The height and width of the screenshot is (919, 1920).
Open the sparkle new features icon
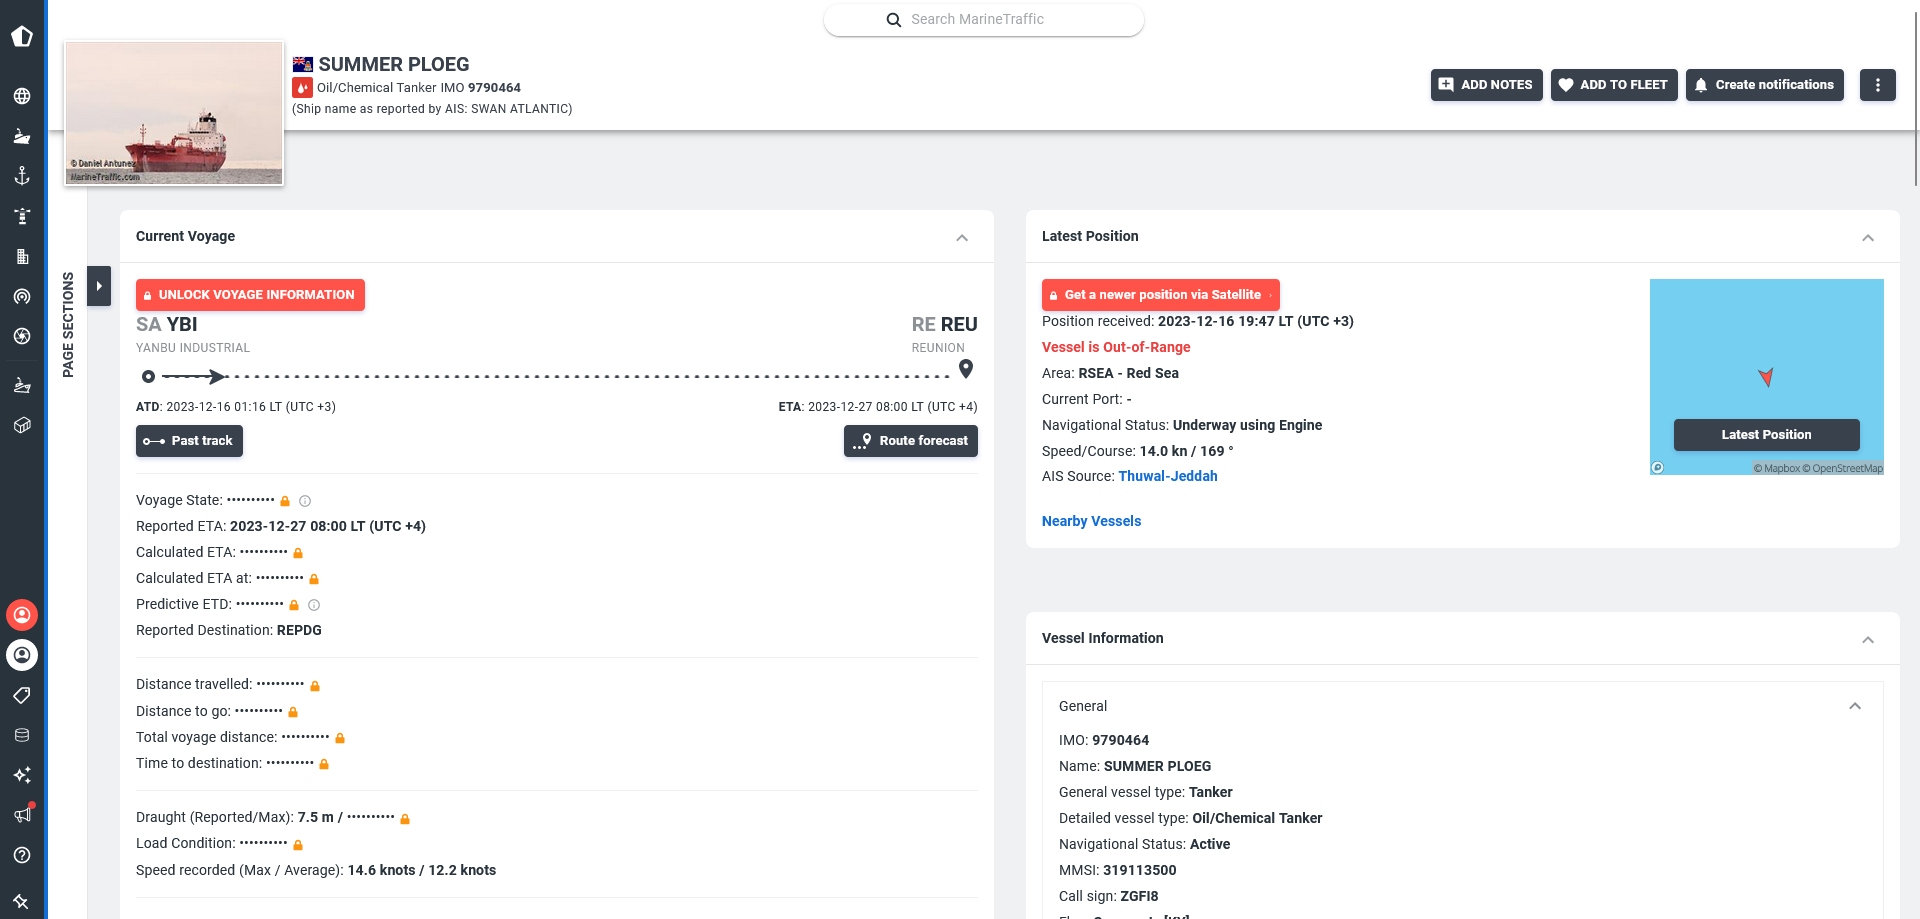point(22,775)
